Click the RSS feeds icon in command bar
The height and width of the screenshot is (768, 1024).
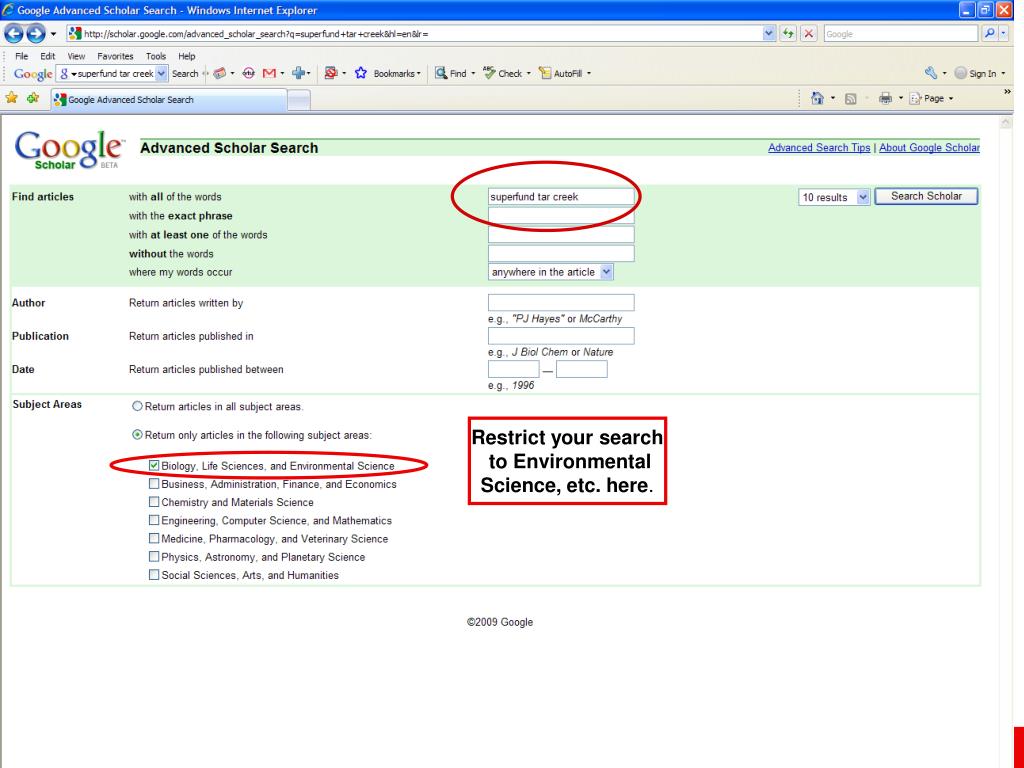pyautogui.click(x=850, y=99)
